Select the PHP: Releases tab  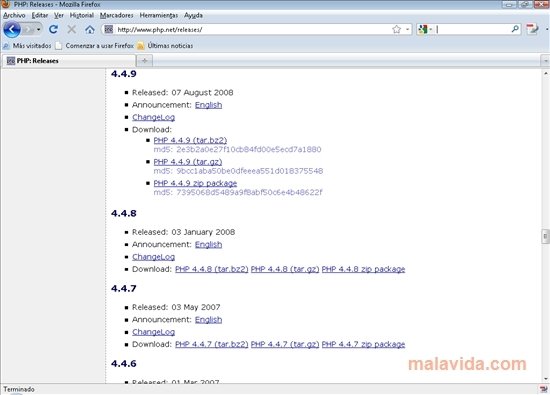pos(69,61)
